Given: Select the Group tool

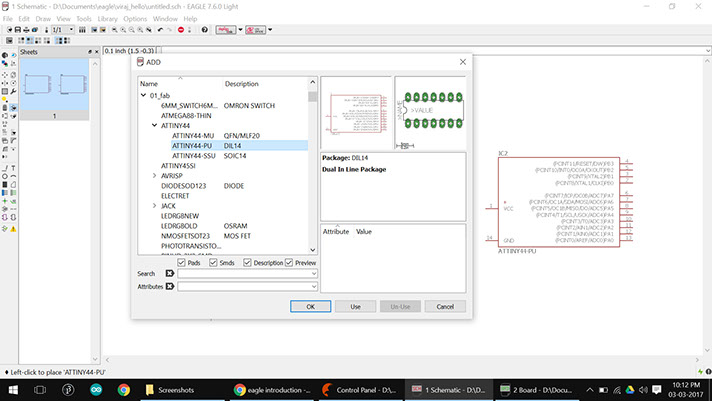Looking at the screenshot, I should coord(5,91).
